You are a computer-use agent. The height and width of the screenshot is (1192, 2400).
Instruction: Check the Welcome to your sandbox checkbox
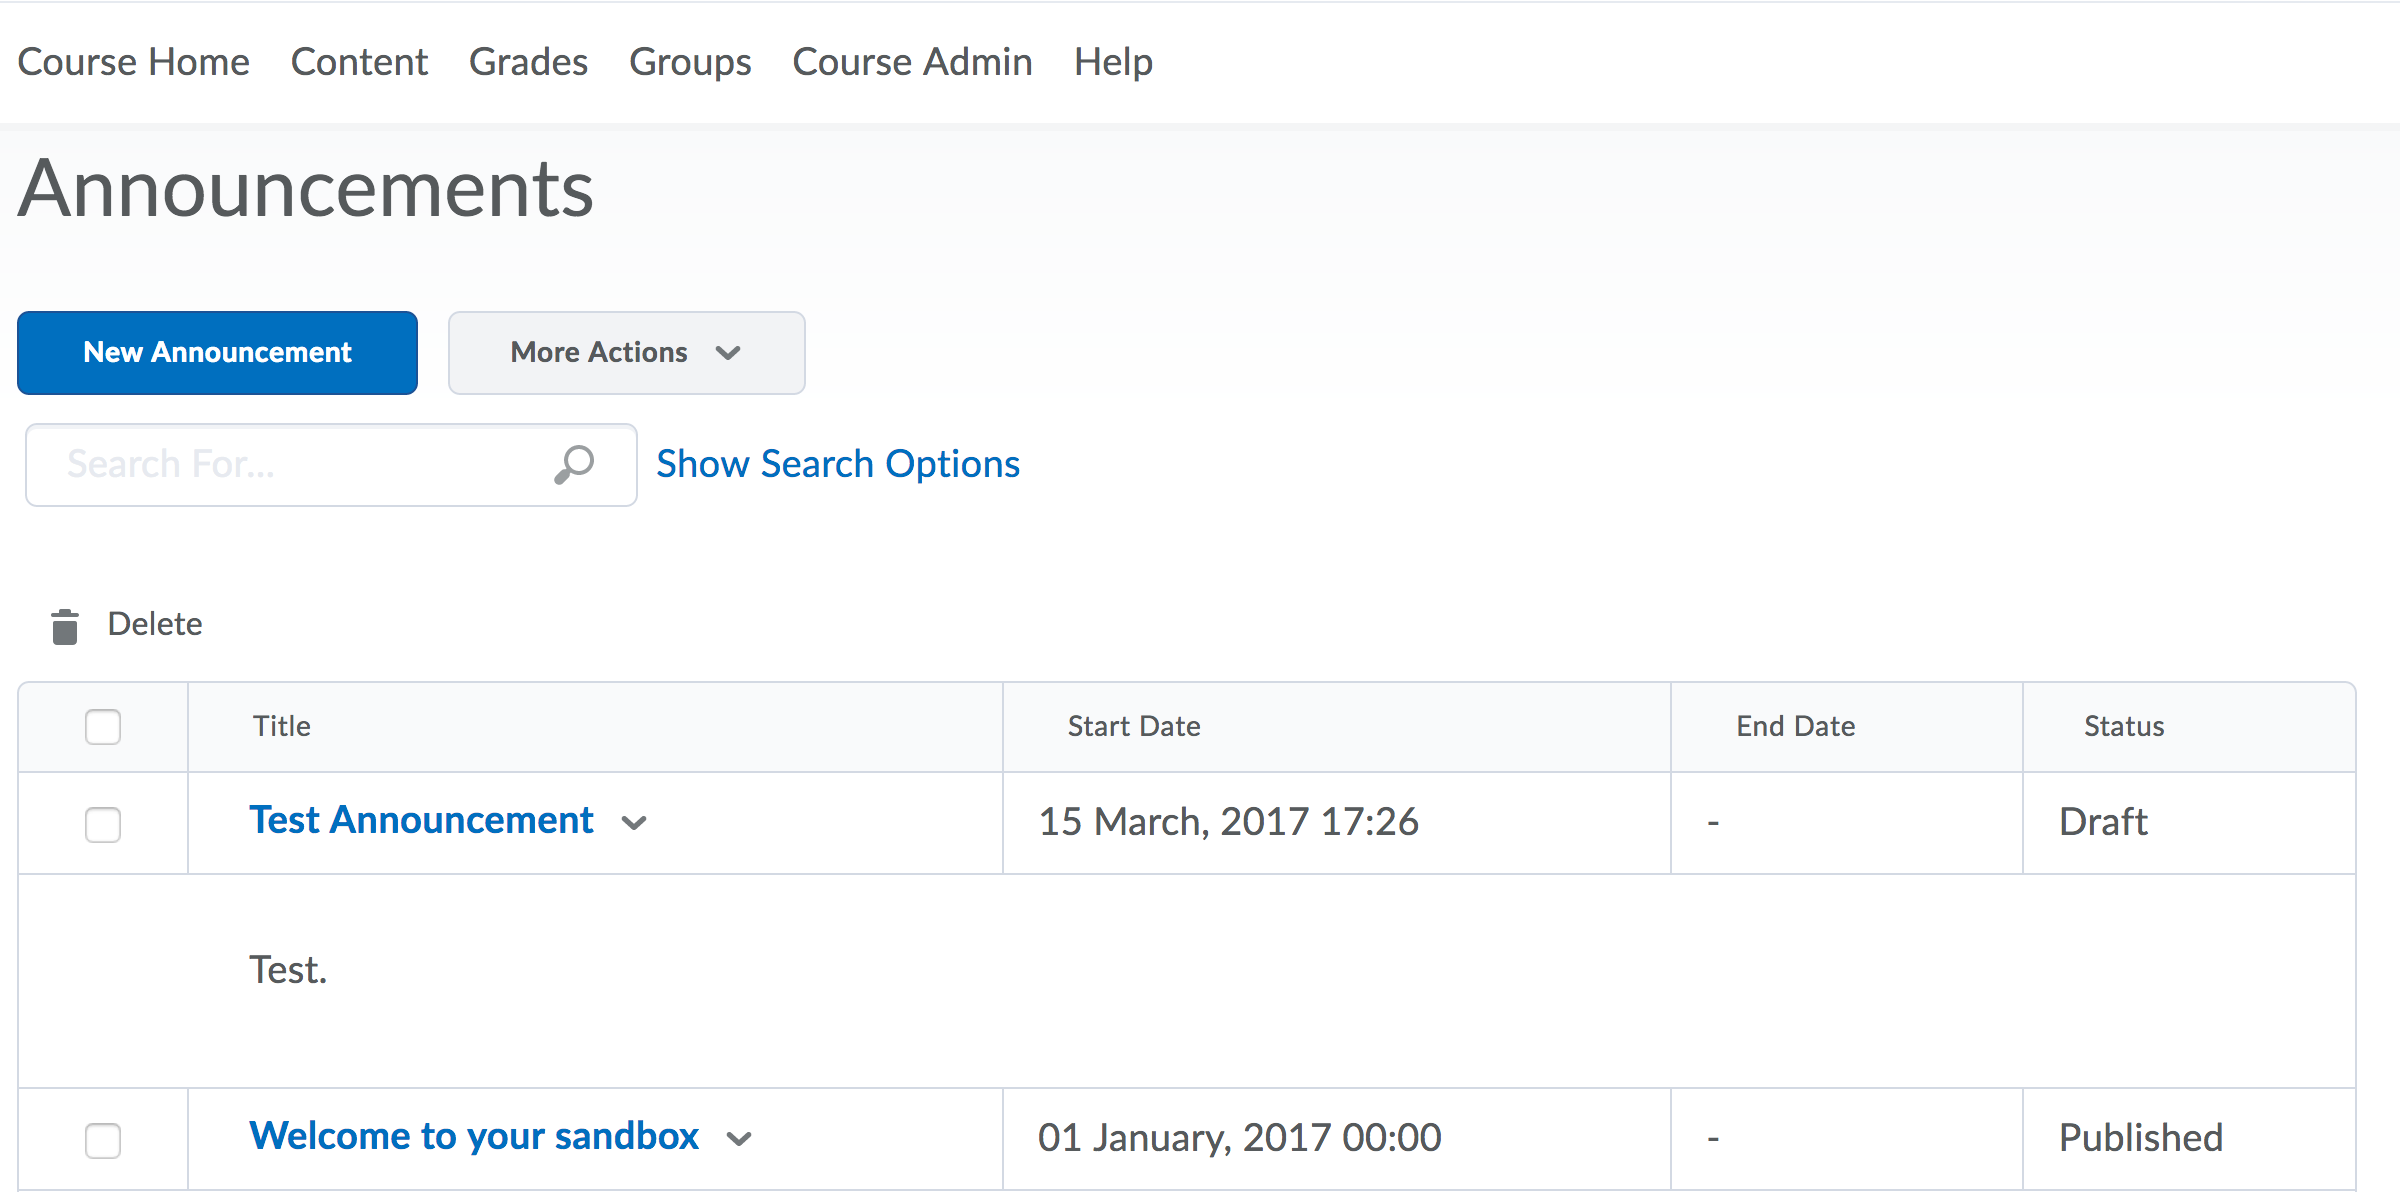click(x=103, y=1140)
